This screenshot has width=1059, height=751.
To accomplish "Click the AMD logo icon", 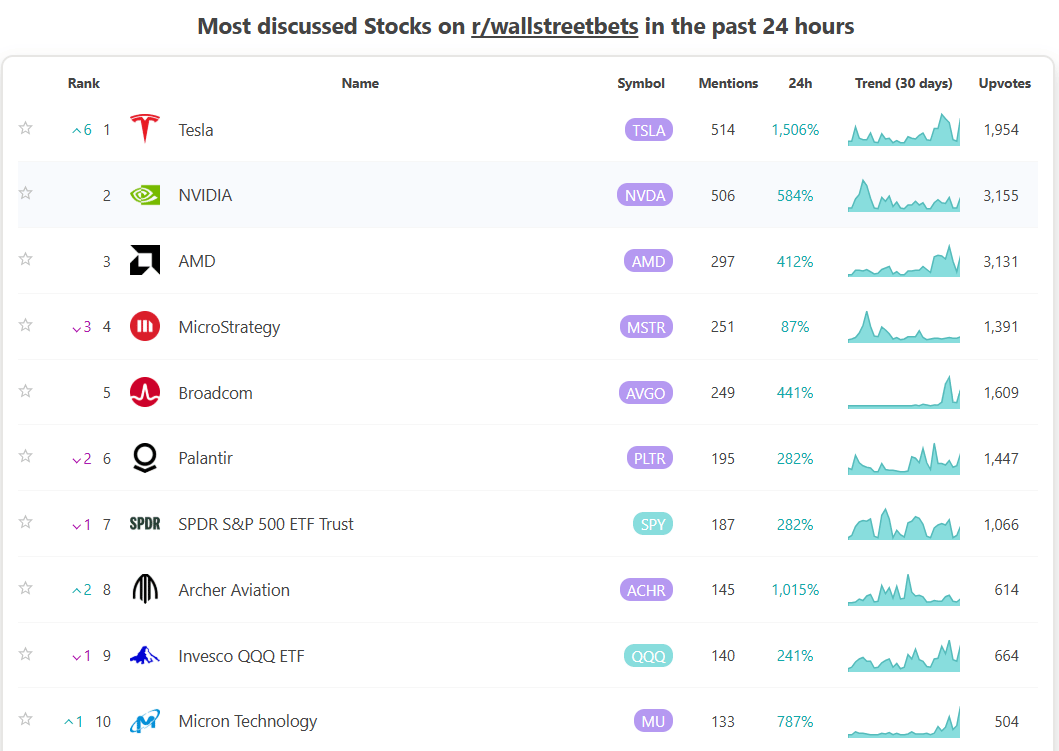I will [145, 260].
